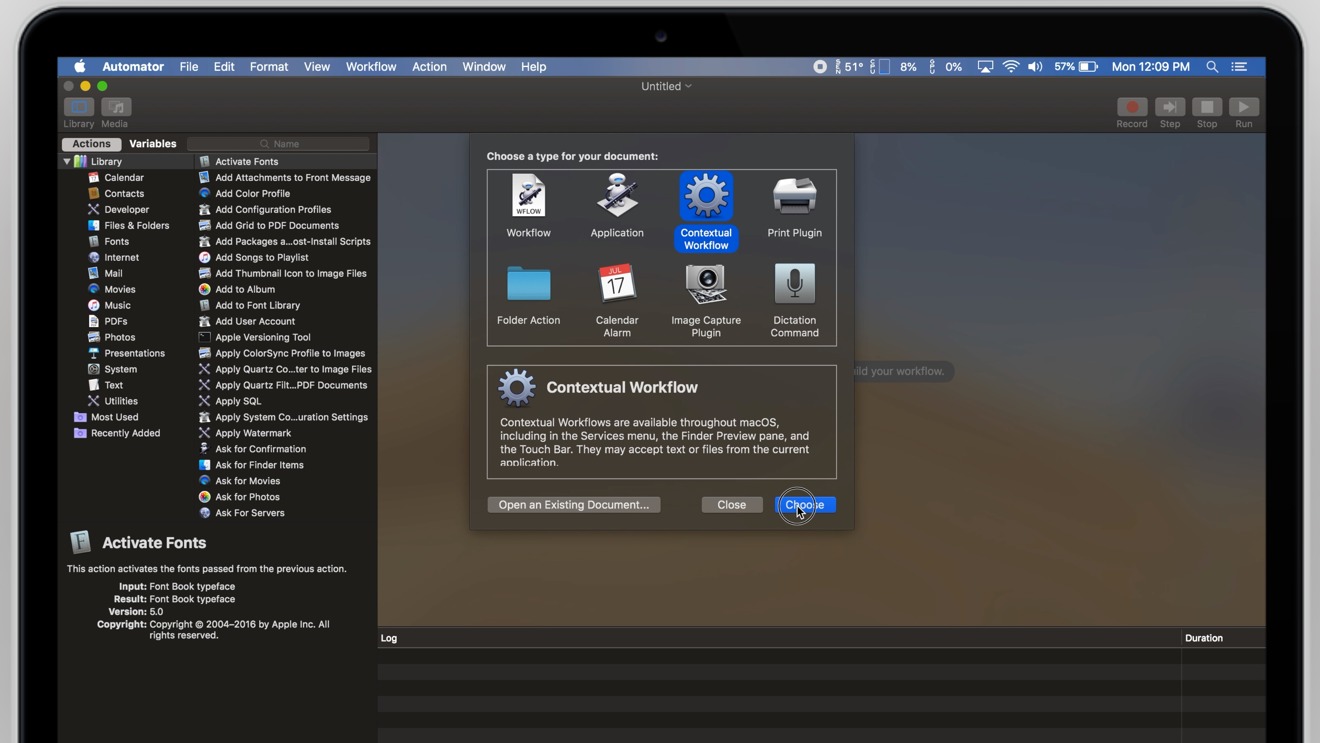Image resolution: width=1320 pixels, height=743 pixels.
Task: Select the Mail library category
Action: (113, 273)
